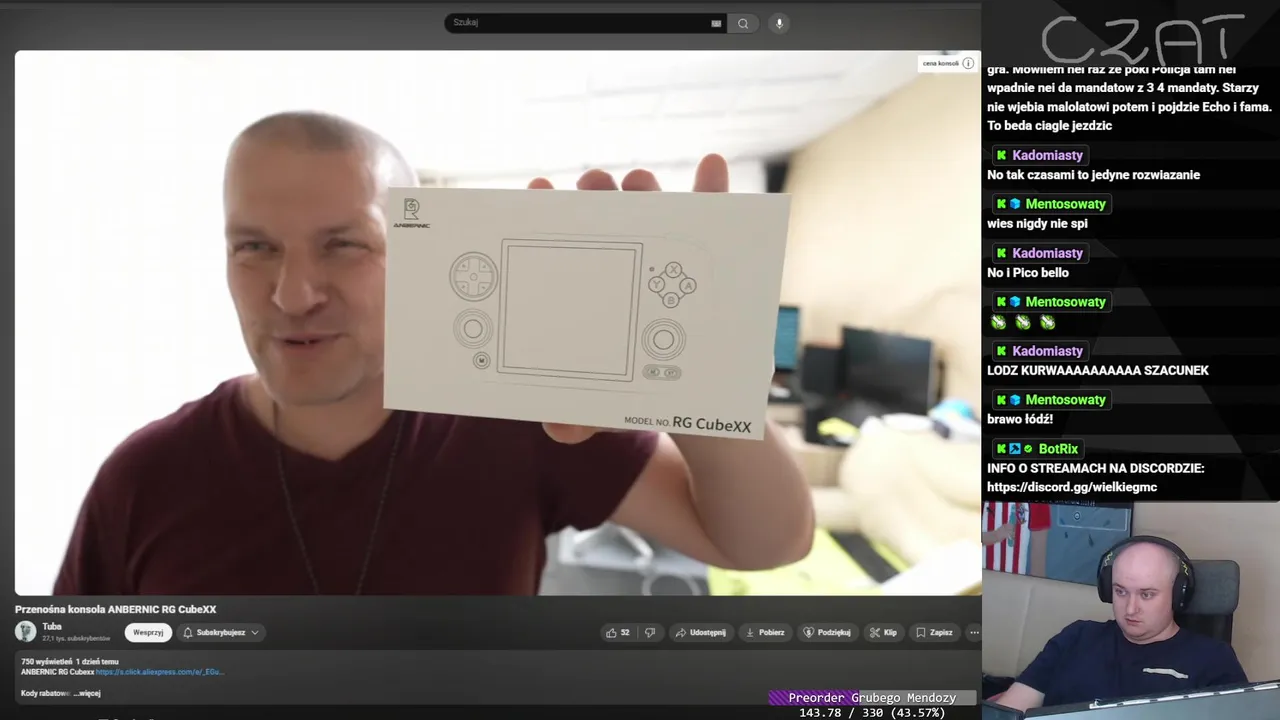Viewport: 1280px width, 720px height.
Task: Click the discord.gg/wielkiegmc link in chat
Action: (x=1072, y=487)
